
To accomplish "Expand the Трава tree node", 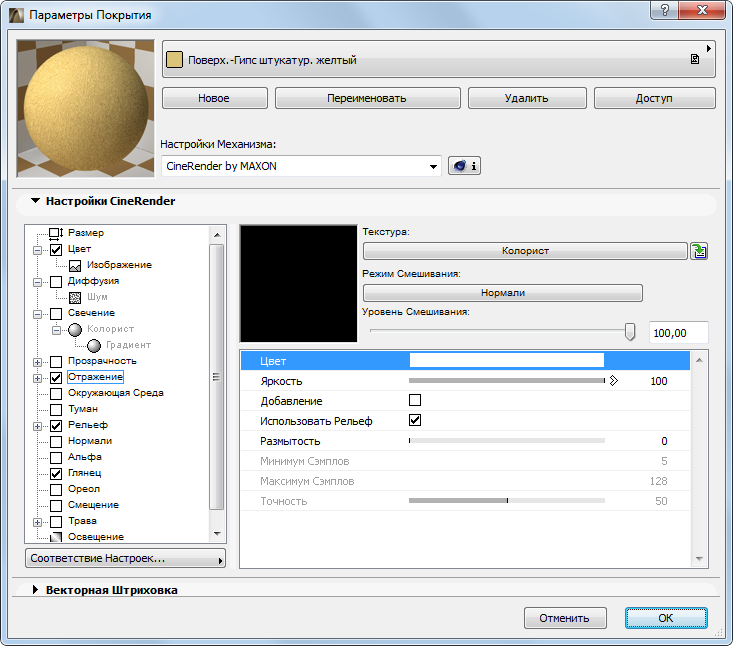I will tap(37, 522).
